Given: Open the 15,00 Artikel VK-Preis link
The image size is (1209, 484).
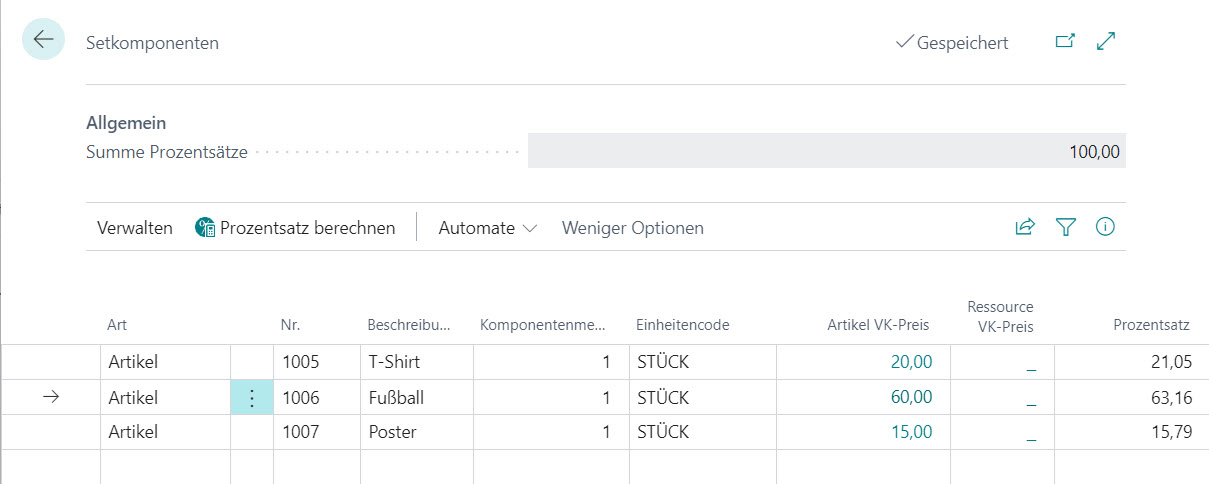Looking at the screenshot, I should [x=911, y=432].
